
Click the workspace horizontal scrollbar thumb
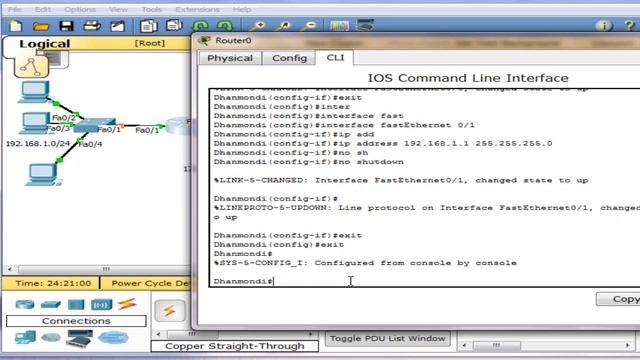[x=106, y=269]
